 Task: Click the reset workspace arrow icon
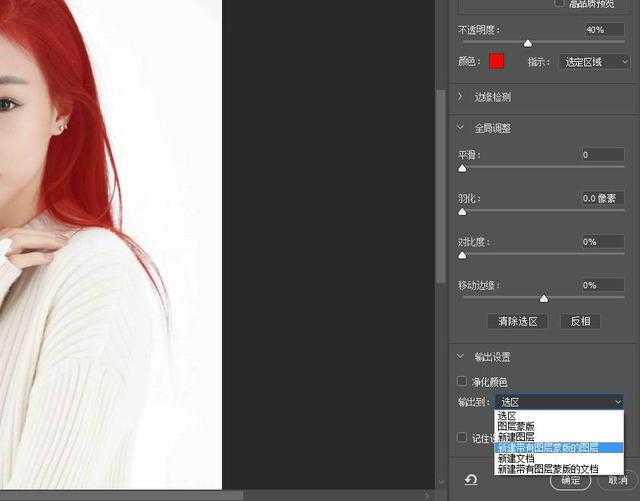click(470, 480)
